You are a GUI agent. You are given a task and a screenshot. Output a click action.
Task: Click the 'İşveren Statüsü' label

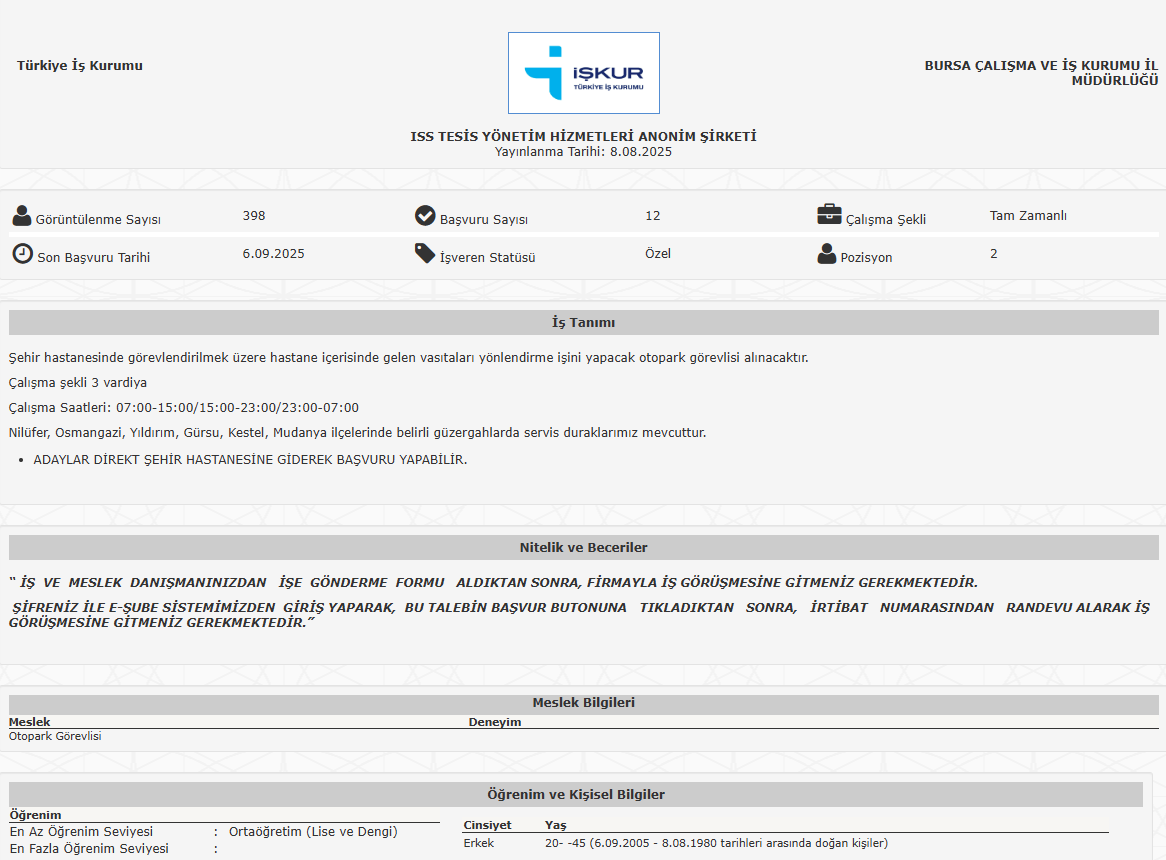[488, 257]
